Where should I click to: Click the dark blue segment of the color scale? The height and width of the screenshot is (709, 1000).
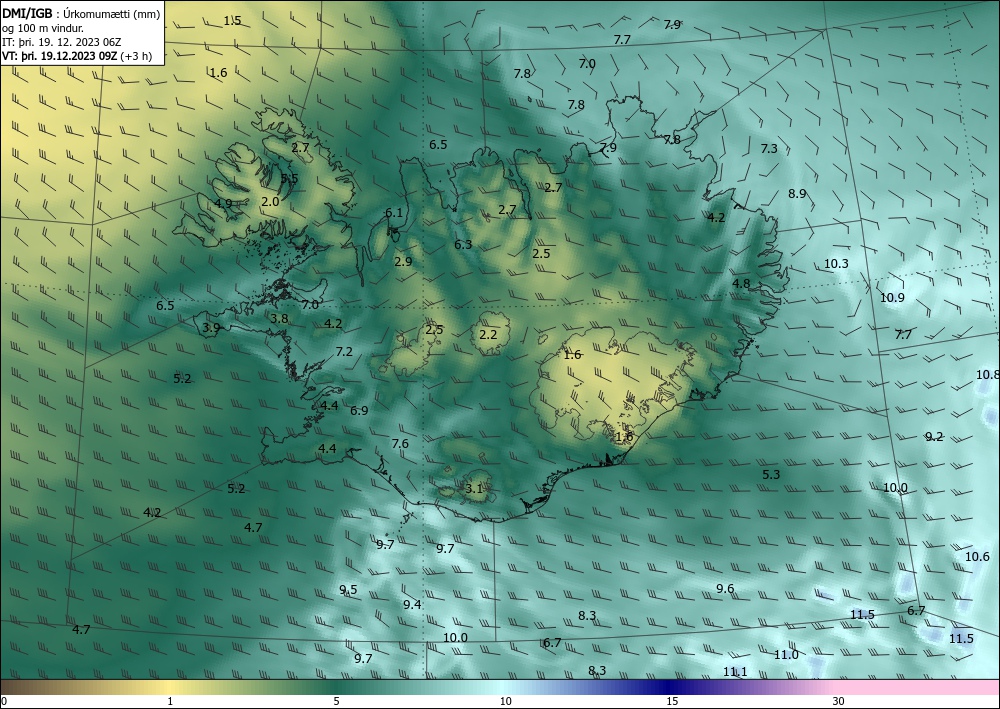[x=668, y=687]
